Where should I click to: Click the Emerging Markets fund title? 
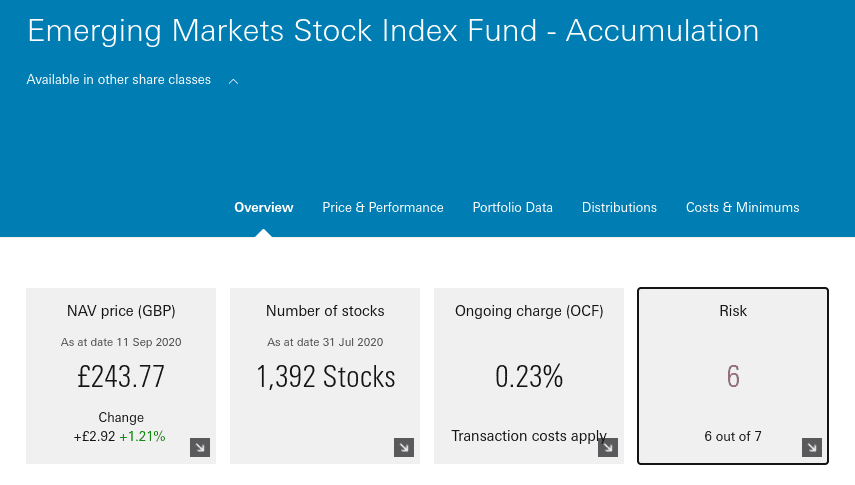point(393,31)
